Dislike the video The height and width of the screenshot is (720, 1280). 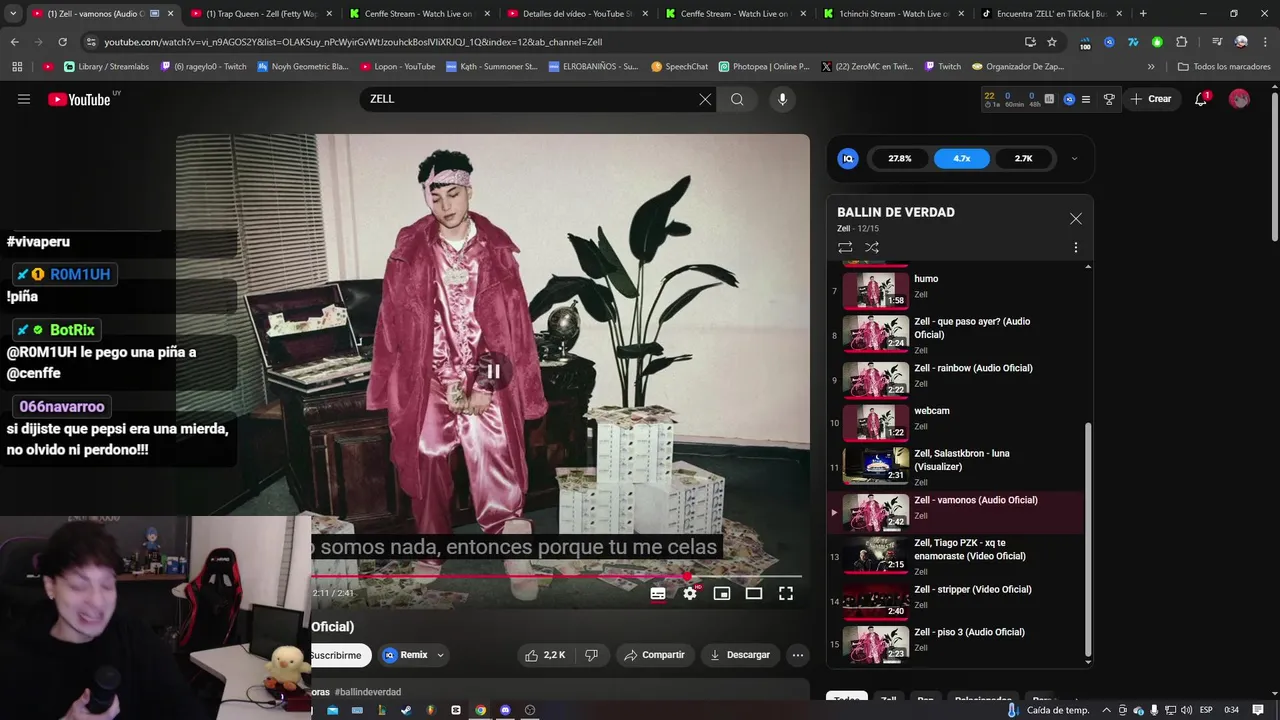(591, 655)
